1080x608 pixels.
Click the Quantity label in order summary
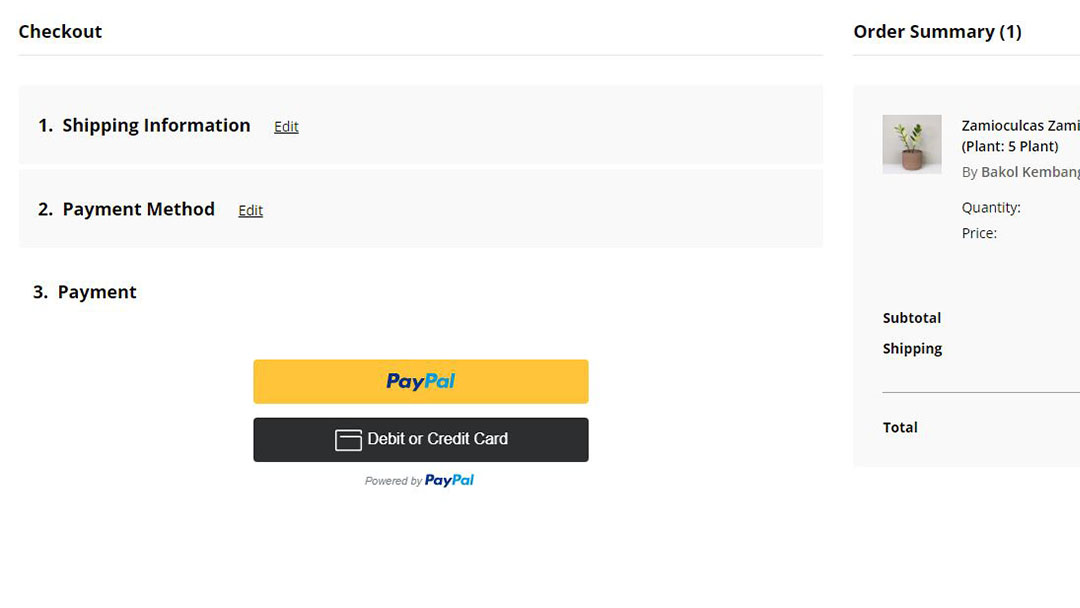pos(990,208)
